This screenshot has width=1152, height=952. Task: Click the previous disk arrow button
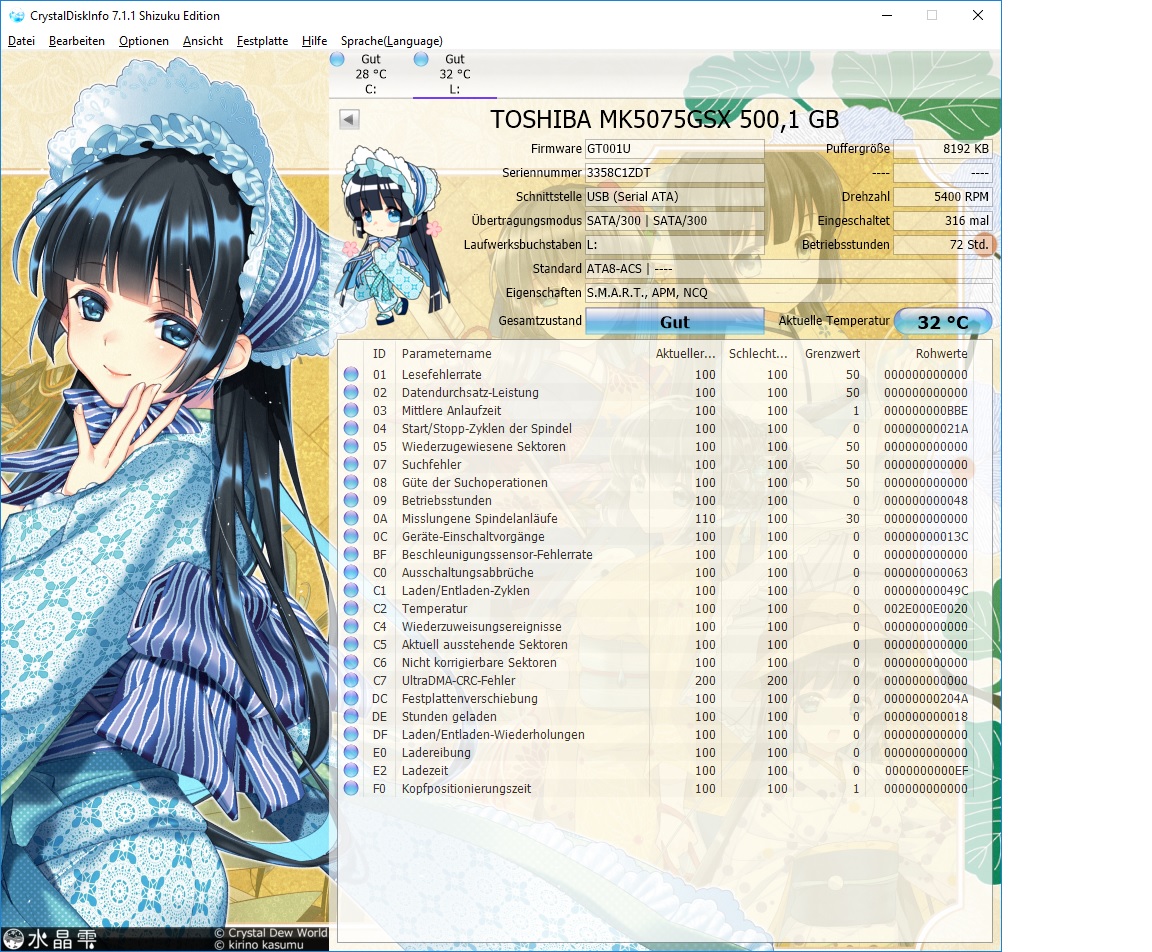click(x=350, y=119)
